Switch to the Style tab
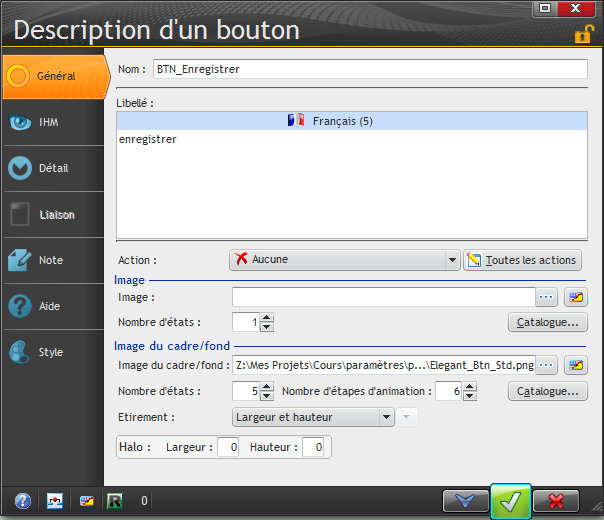Screen dimensions: 604x520 [x=54, y=352]
